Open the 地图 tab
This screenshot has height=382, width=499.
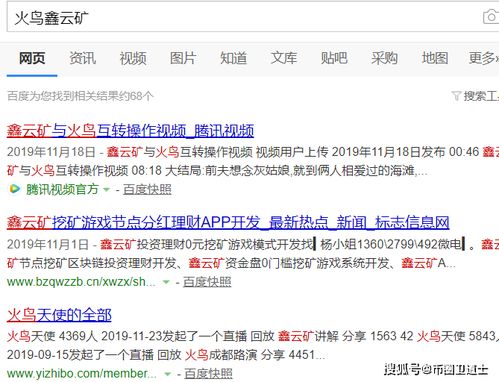point(435,58)
